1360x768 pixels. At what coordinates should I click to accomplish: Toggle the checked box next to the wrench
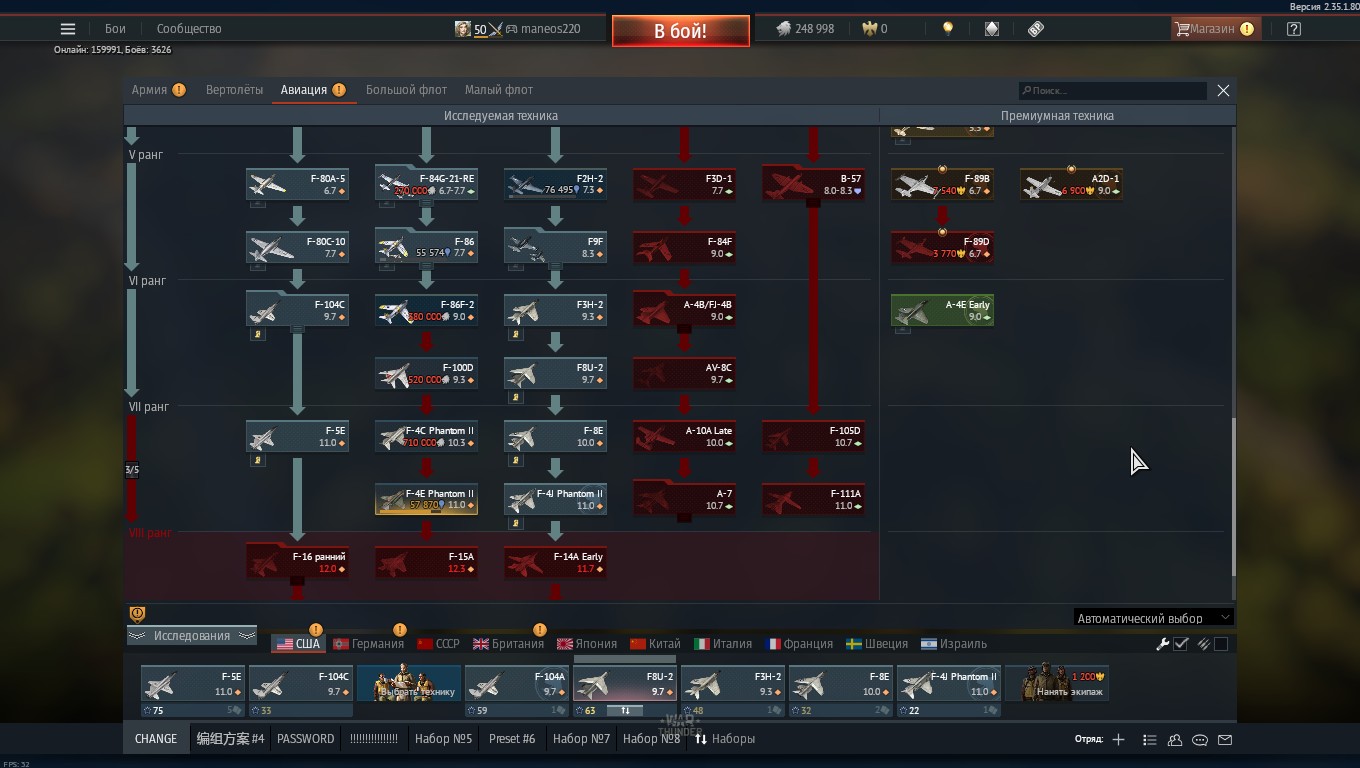1181,644
